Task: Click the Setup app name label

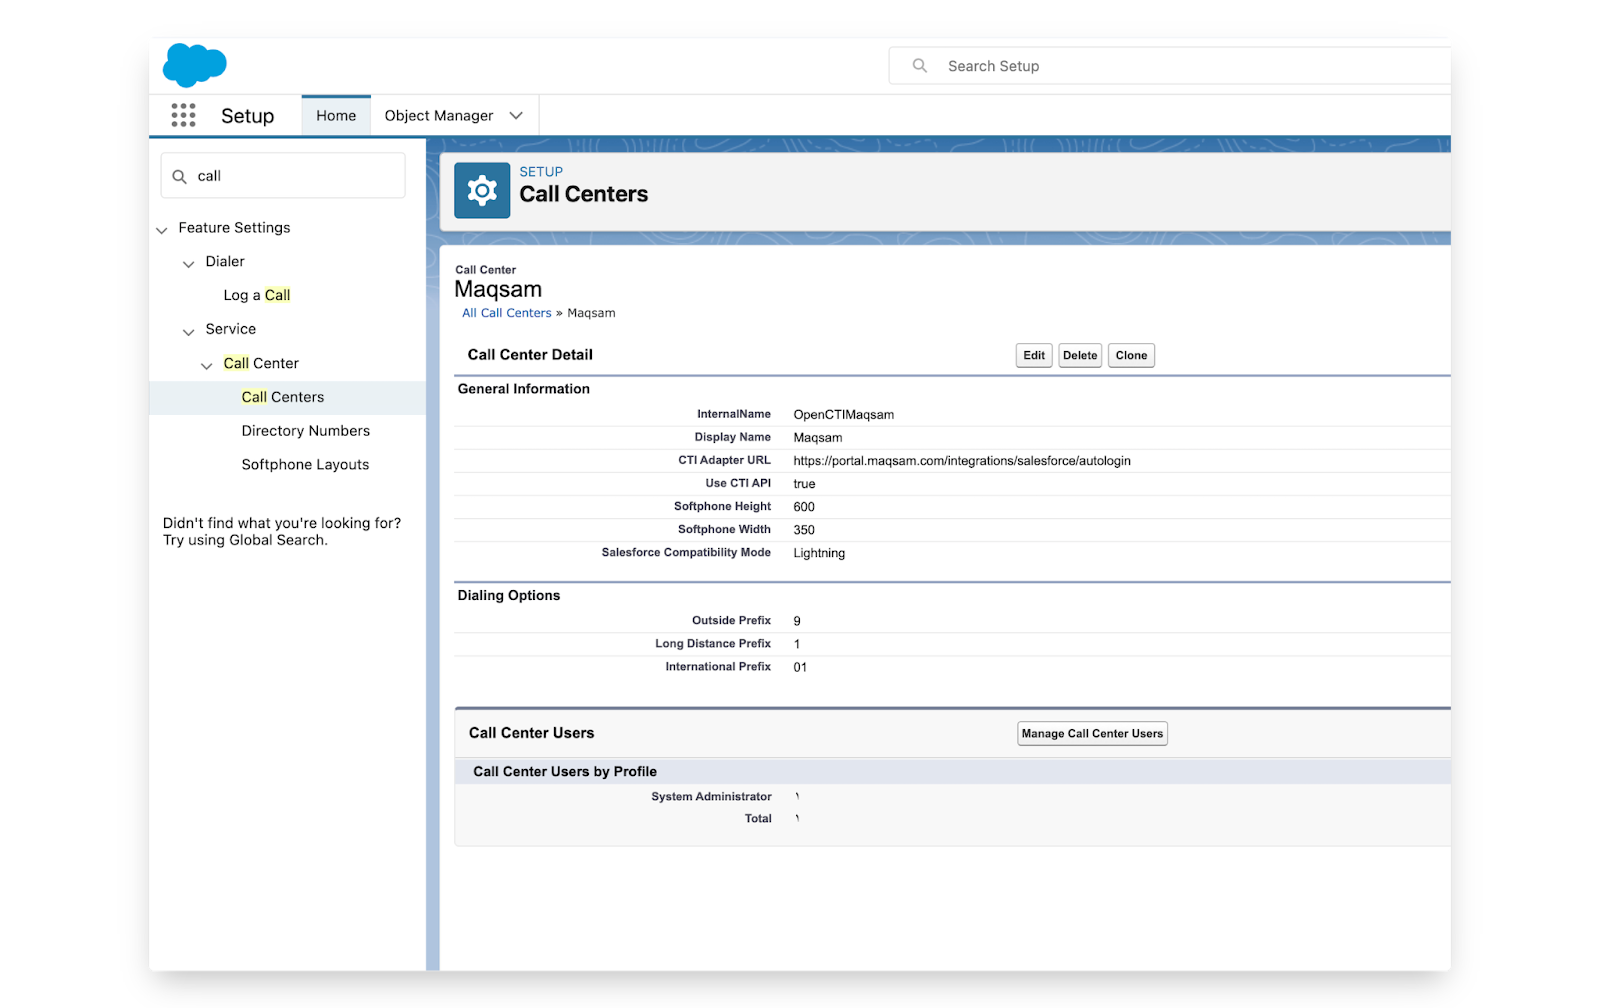Action: [247, 116]
